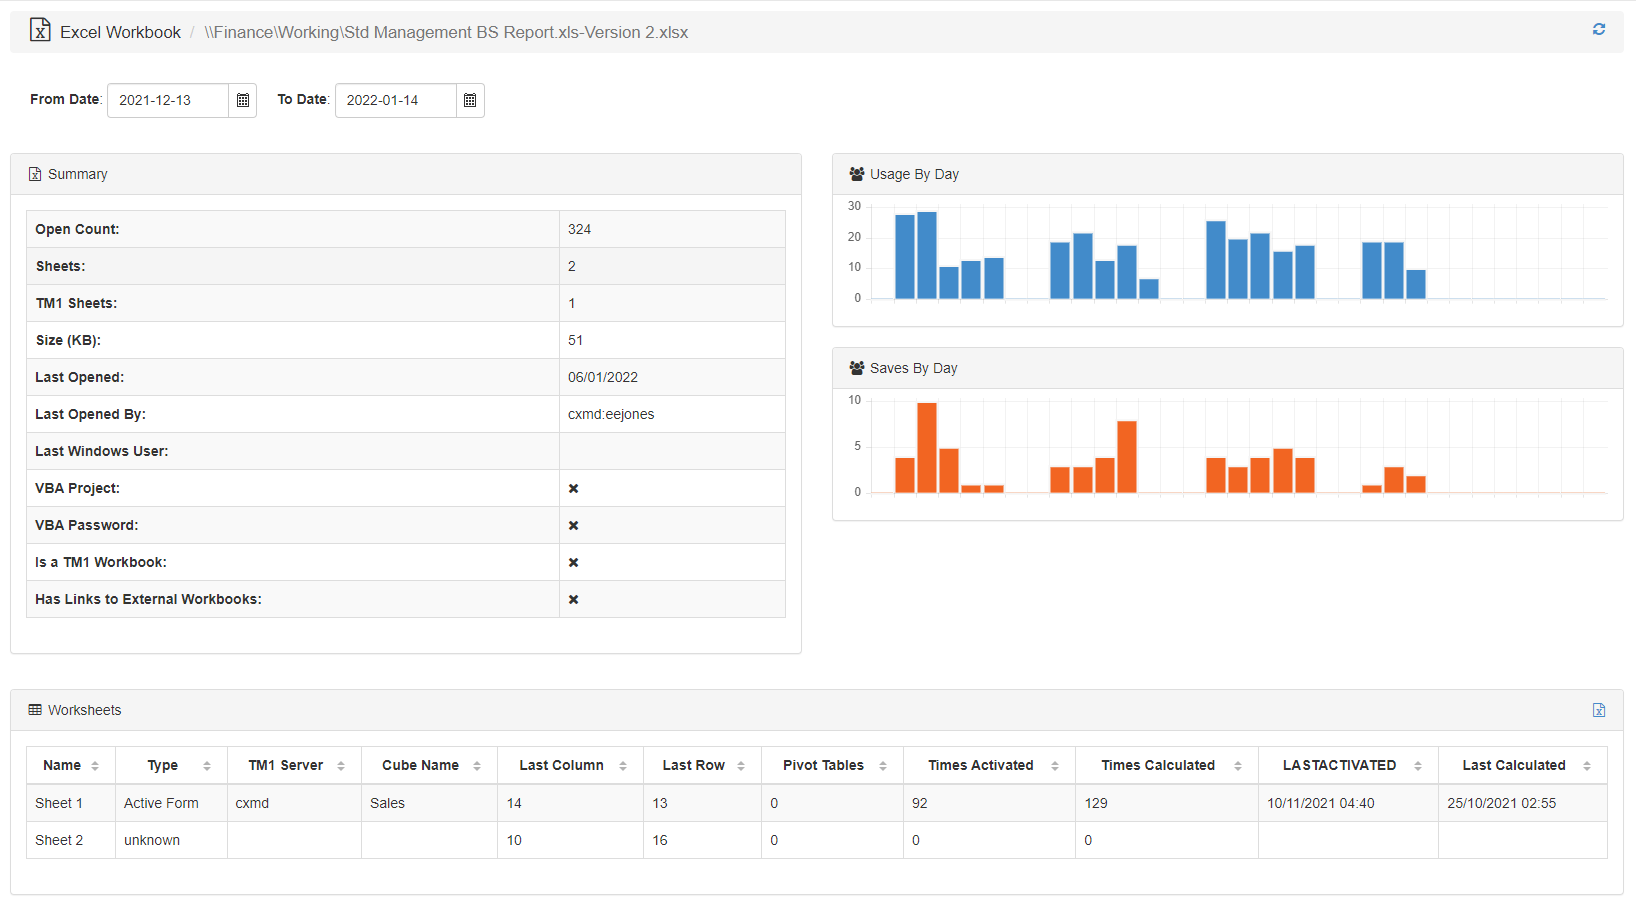The height and width of the screenshot is (912, 1636).
Task: Click the users icon on Usage By Day
Action: 856,173
